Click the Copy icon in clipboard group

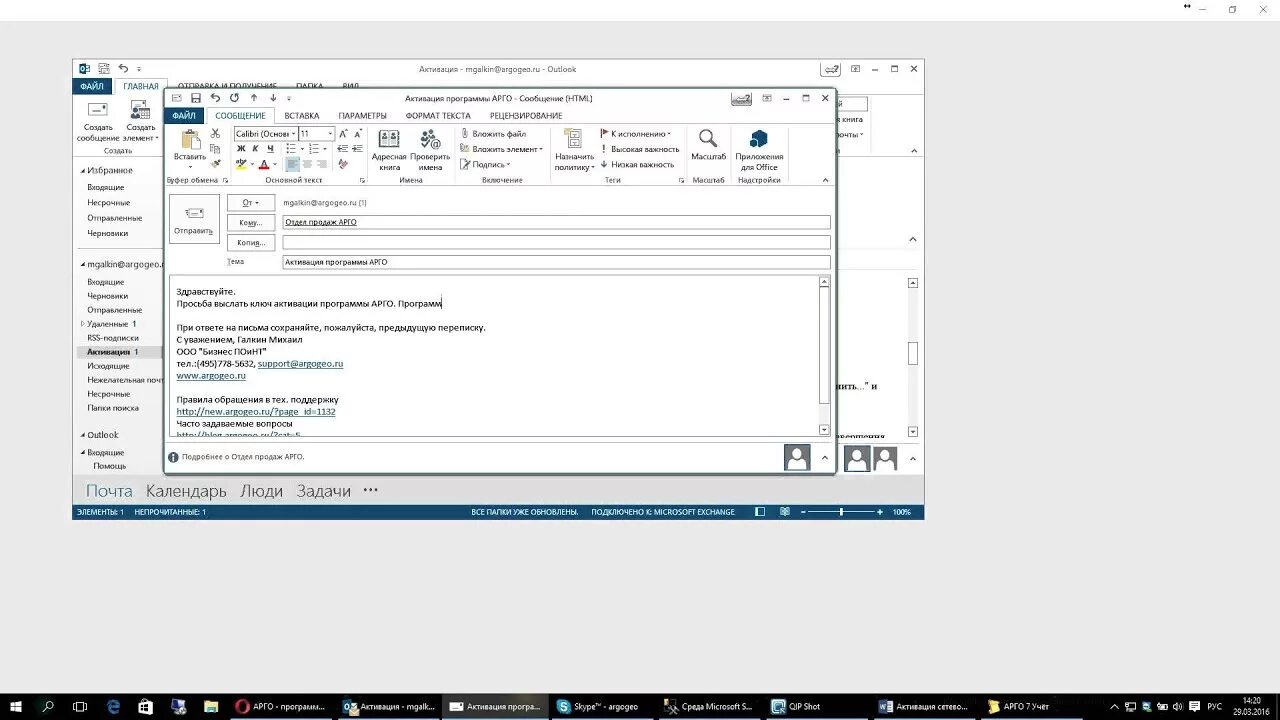coord(215,148)
